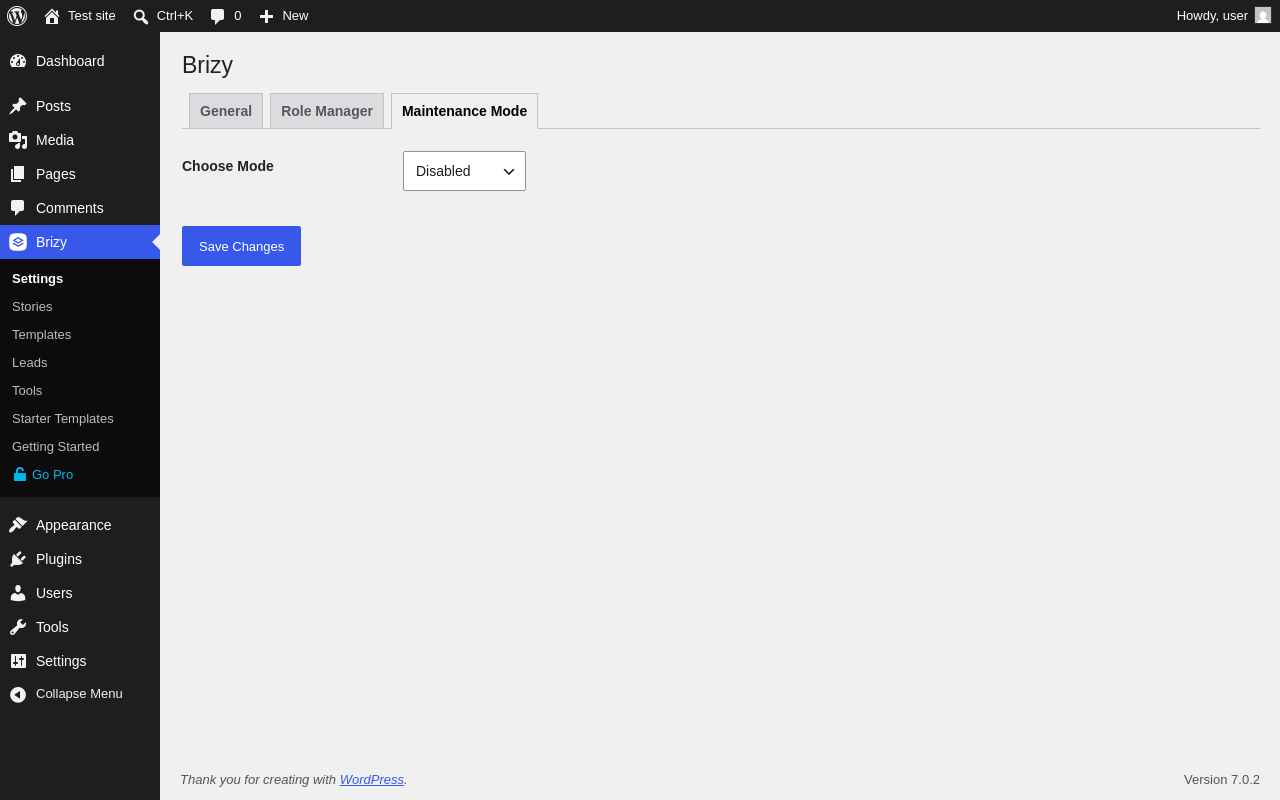Click the user avatar next to Howdy
The height and width of the screenshot is (800, 1280).
pyautogui.click(x=1263, y=15)
